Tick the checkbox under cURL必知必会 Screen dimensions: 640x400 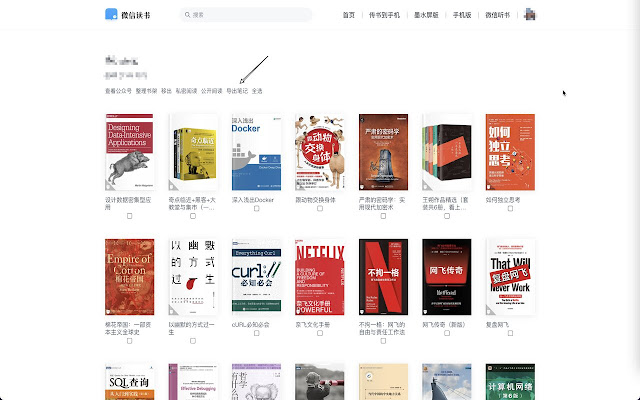tap(256, 333)
